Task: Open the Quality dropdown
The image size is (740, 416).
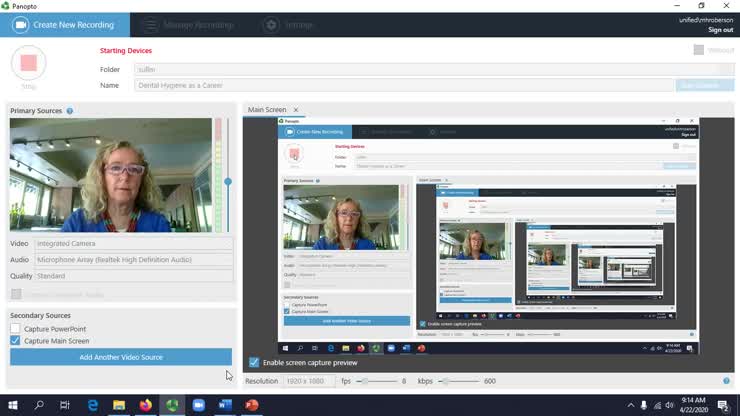Action: [133, 276]
